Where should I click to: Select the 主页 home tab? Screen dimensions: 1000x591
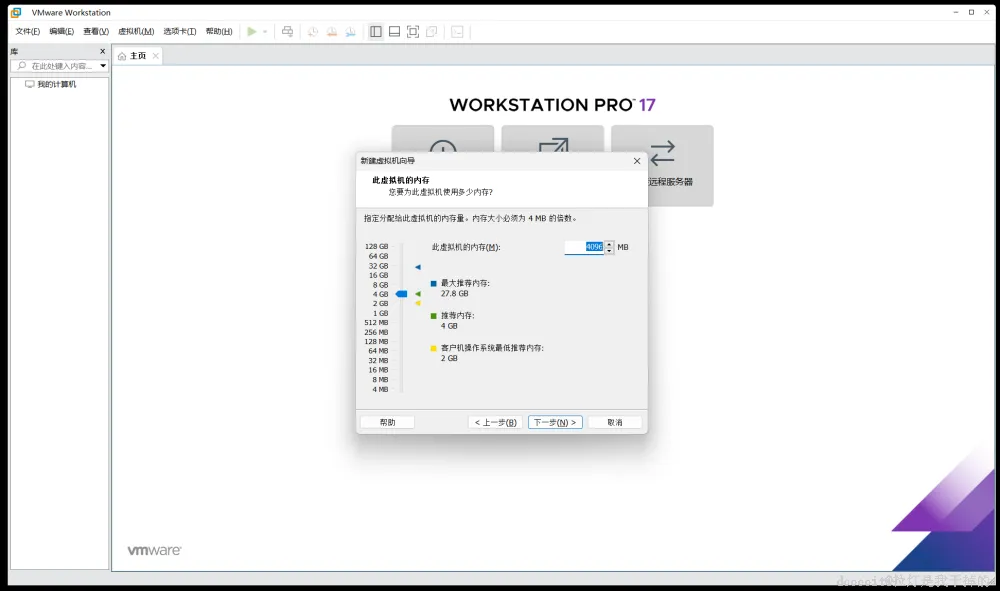click(137, 55)
